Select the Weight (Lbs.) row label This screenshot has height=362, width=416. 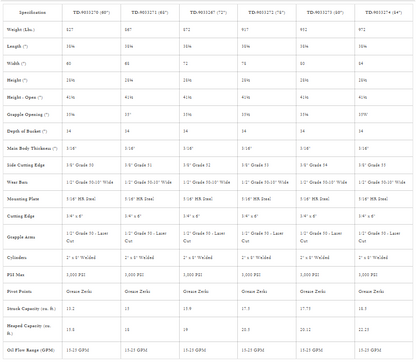[x=21, y=30]
